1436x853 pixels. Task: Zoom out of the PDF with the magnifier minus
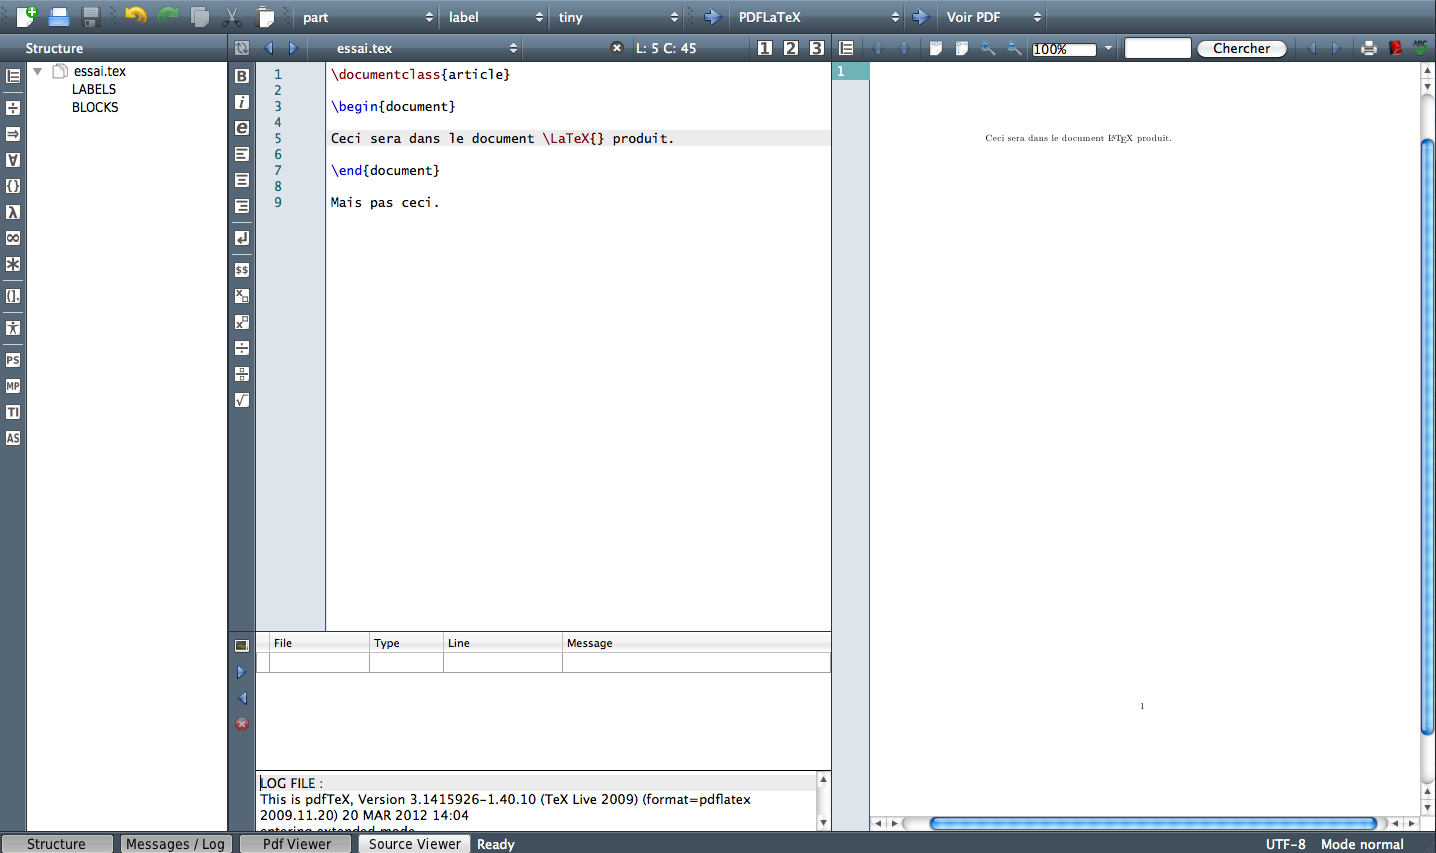click(1014, 48)
